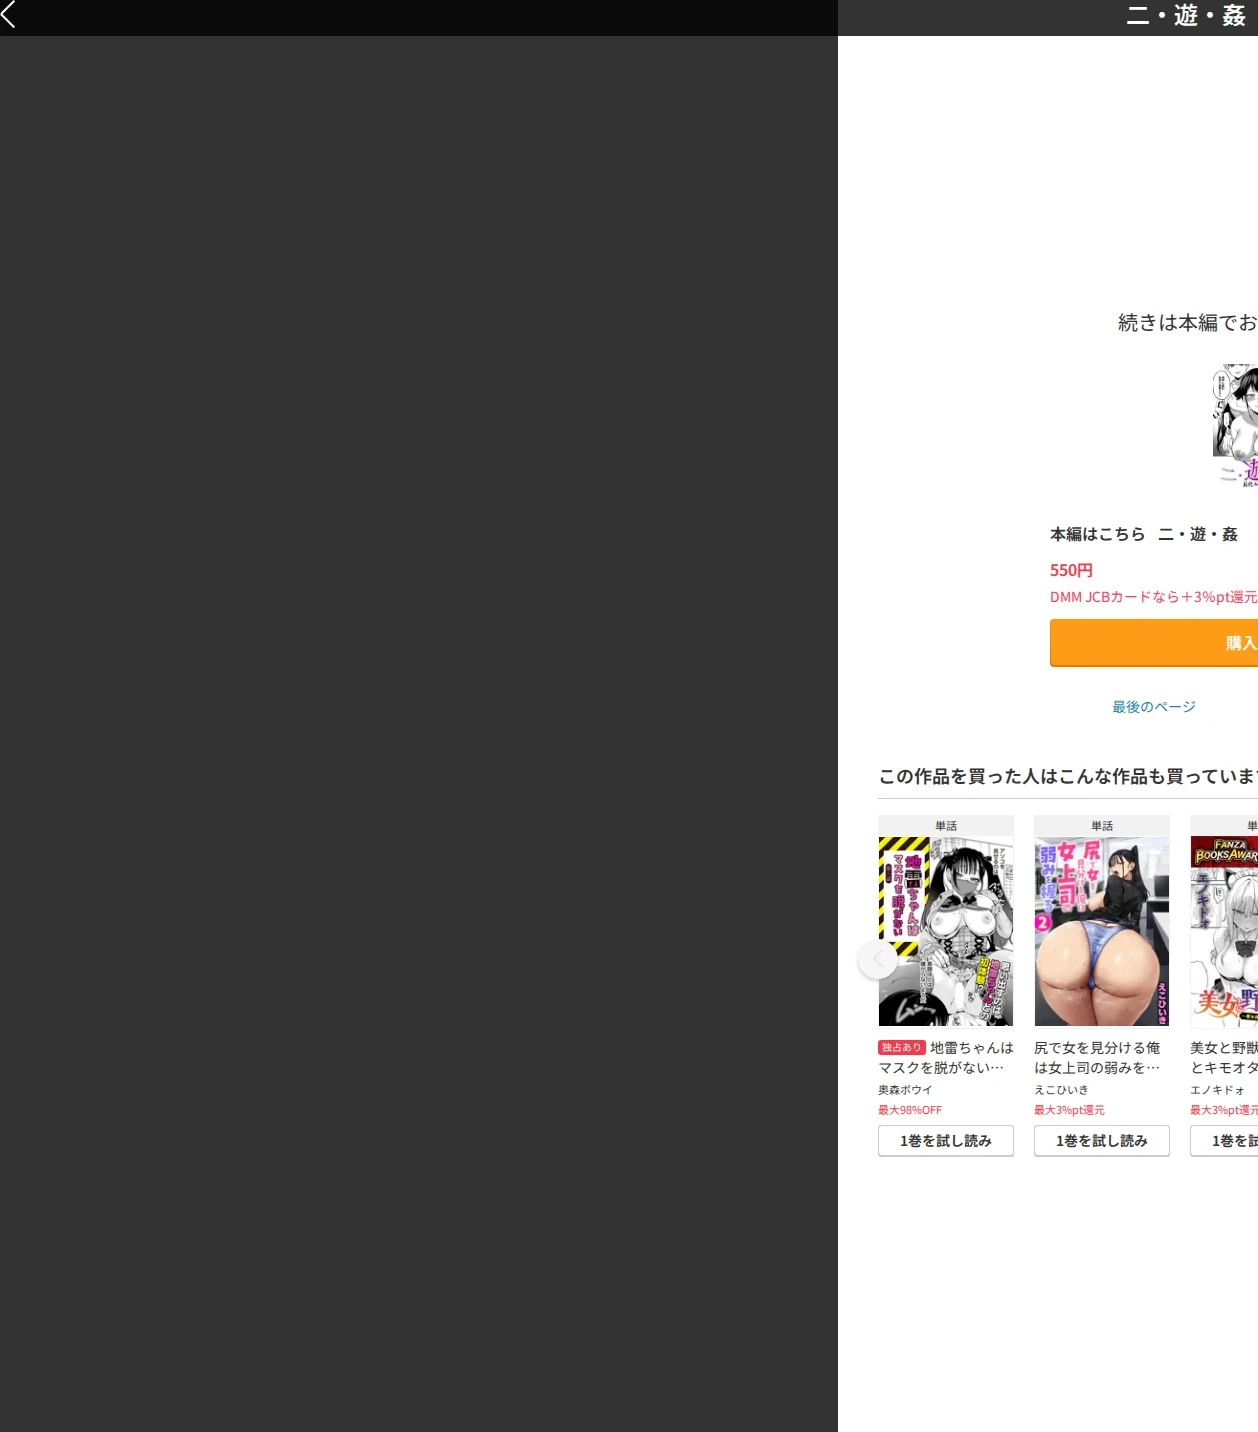Open the 地雷ちゃんはマスクを脱がない title text

coord(946,1058)
